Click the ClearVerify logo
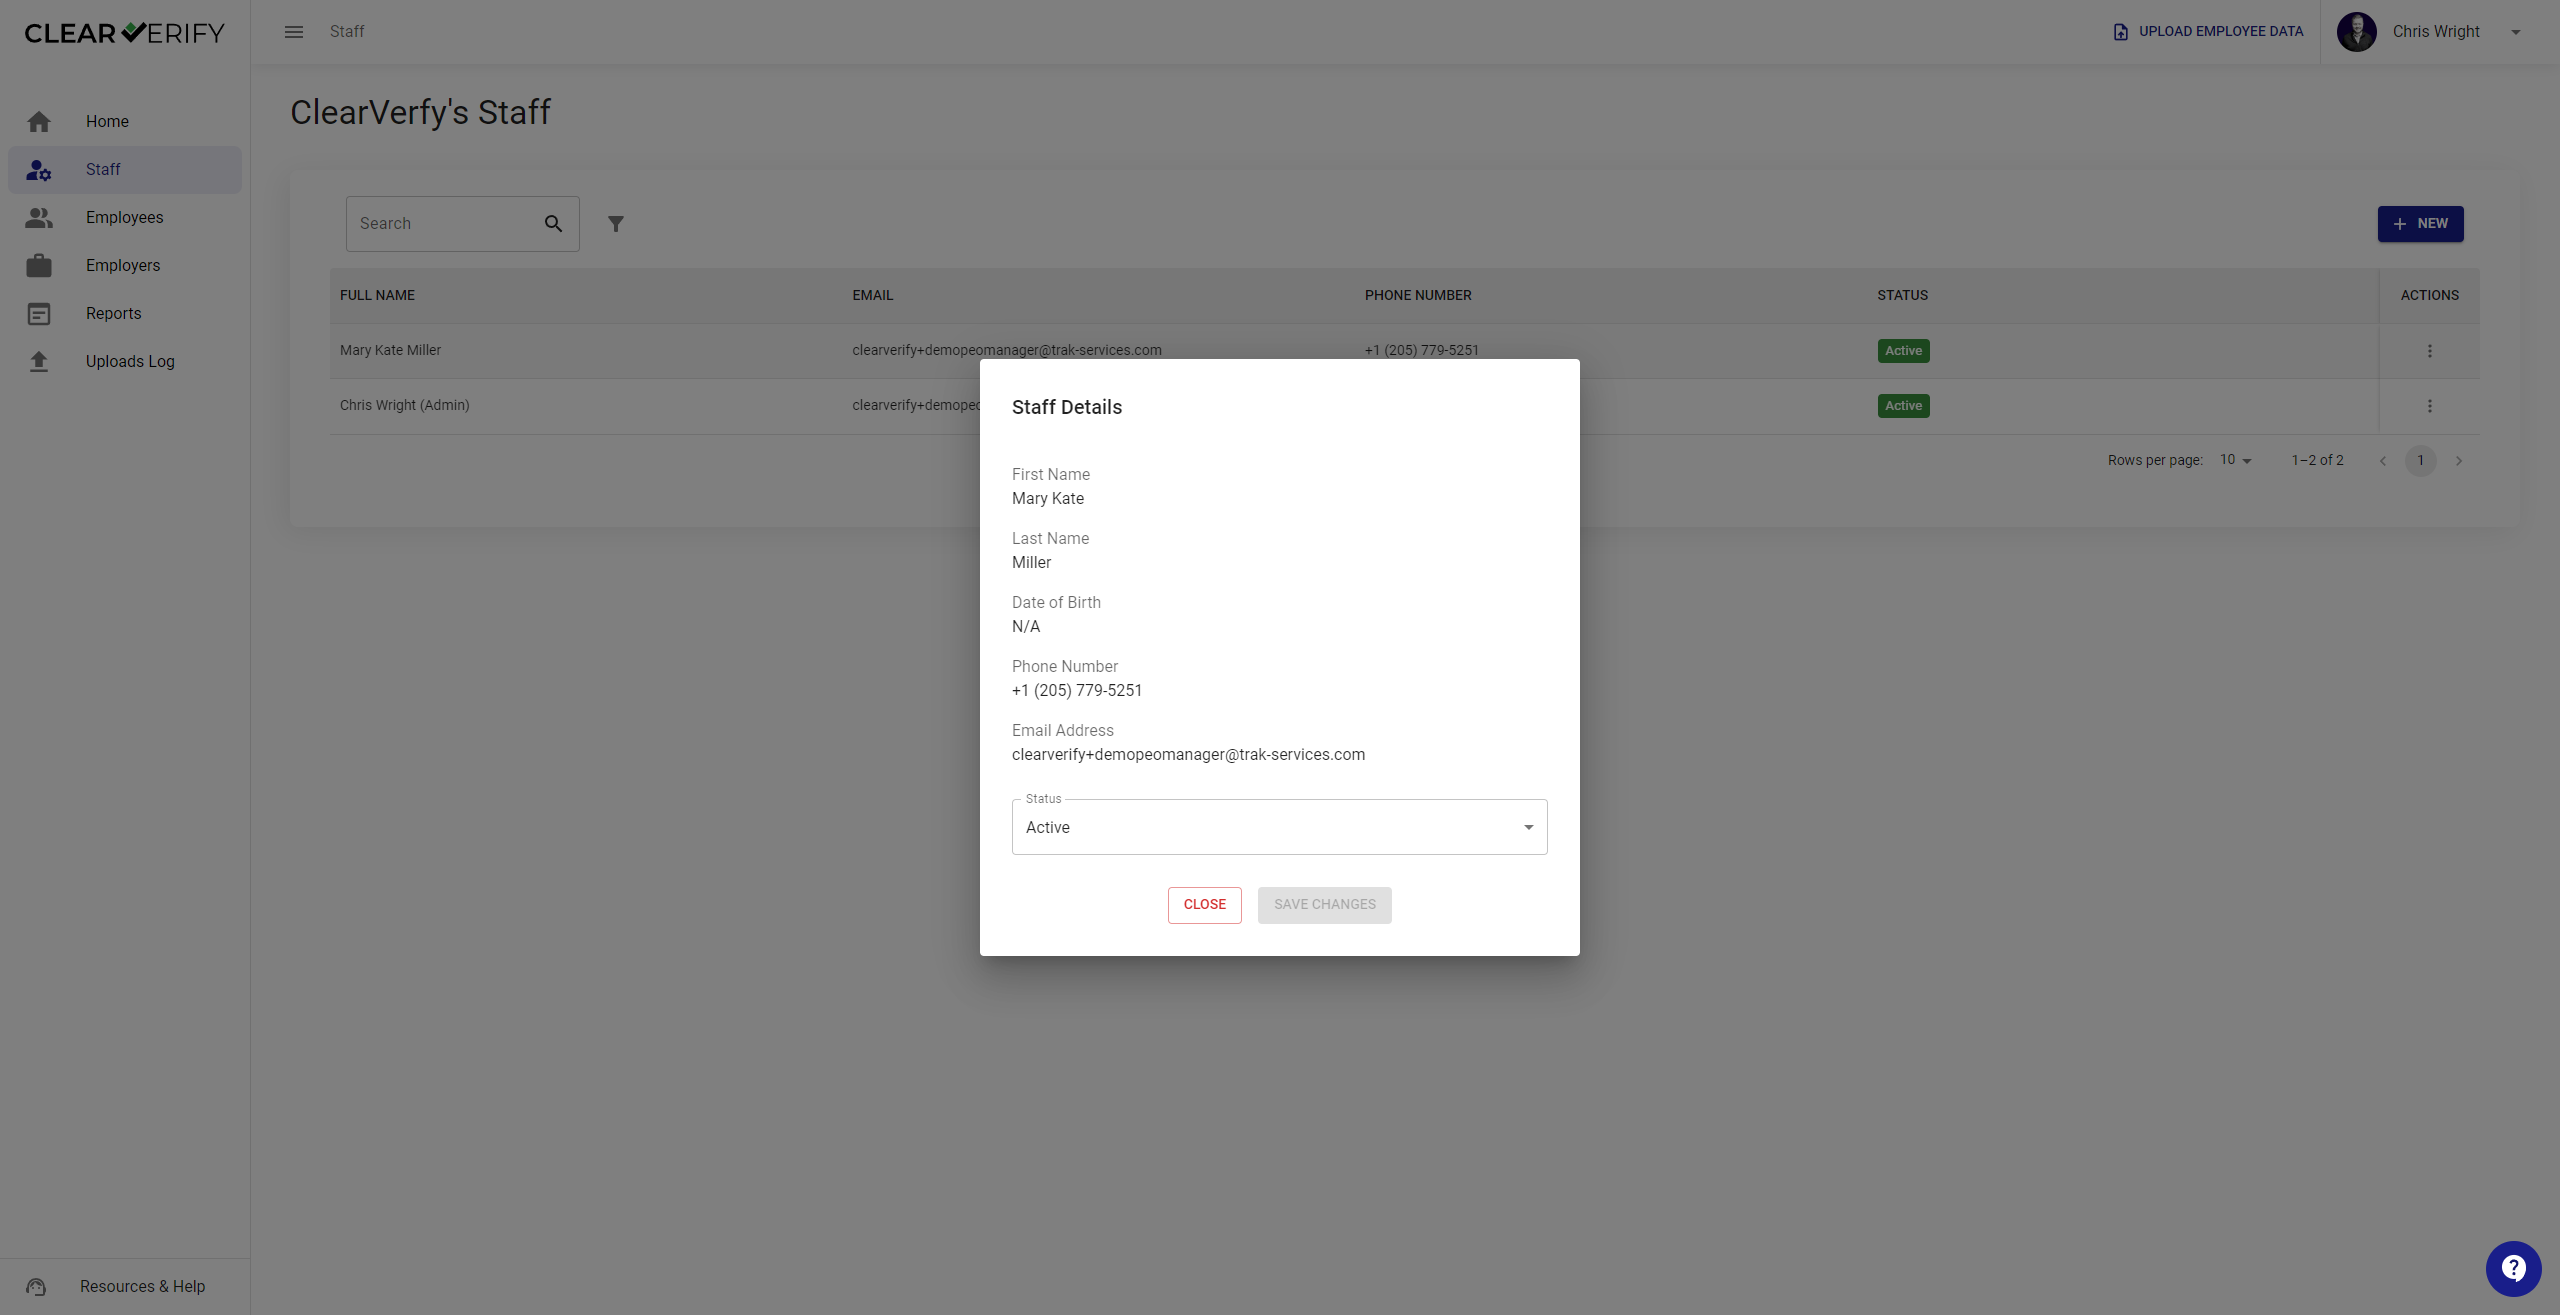This screenshot has width=2560, height=1315. 125,33
